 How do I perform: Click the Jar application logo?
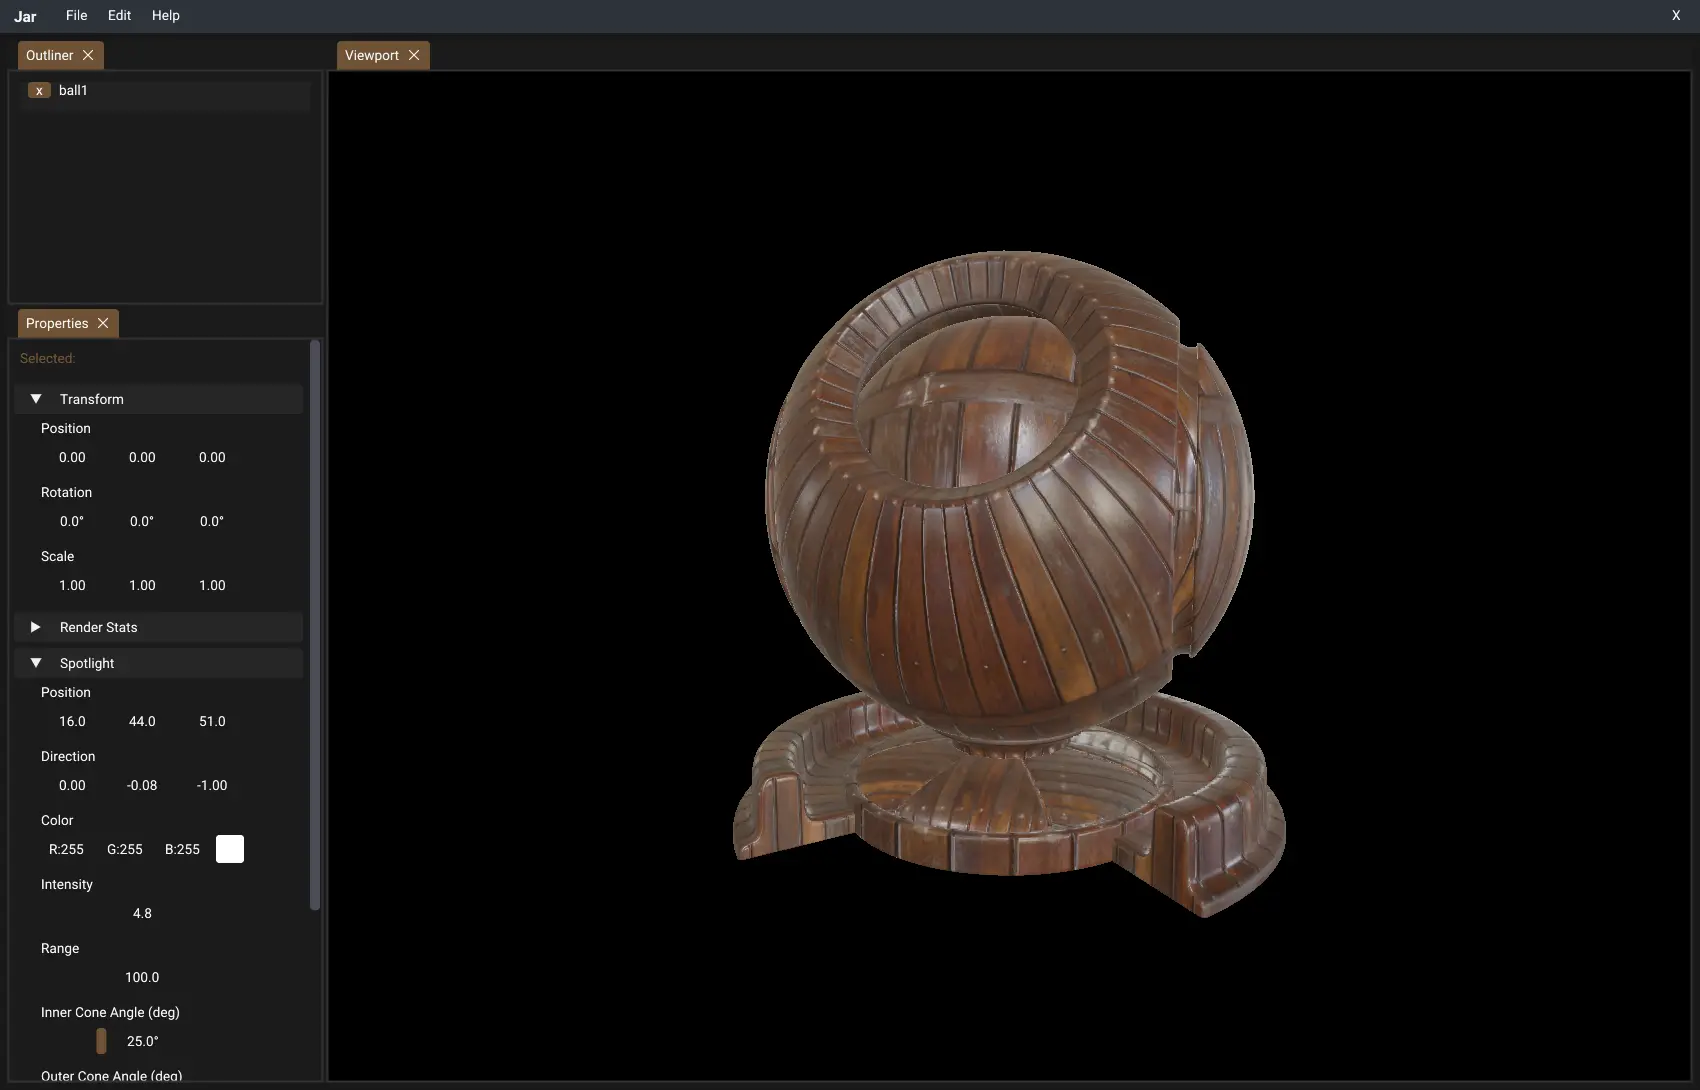25,16
